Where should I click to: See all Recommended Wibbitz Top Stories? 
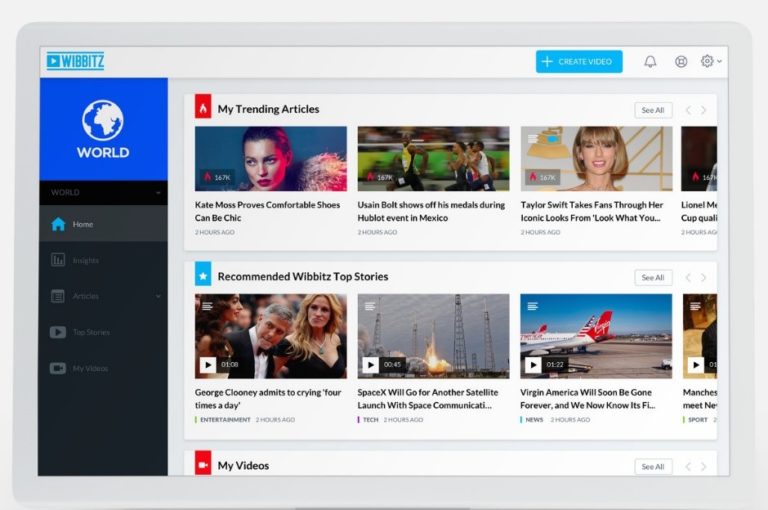point(653,278)
